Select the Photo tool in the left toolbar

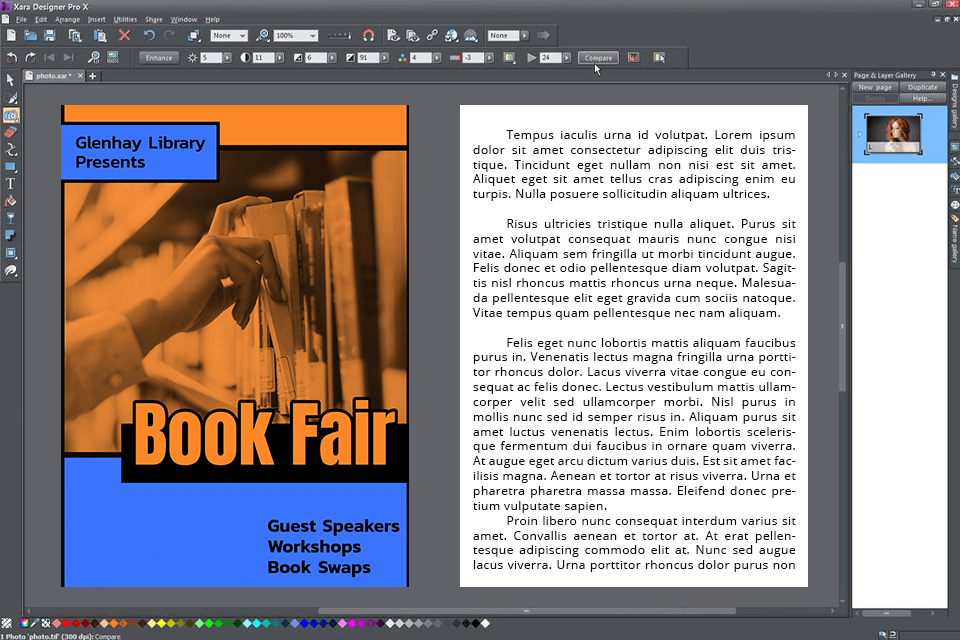point(11,115)
